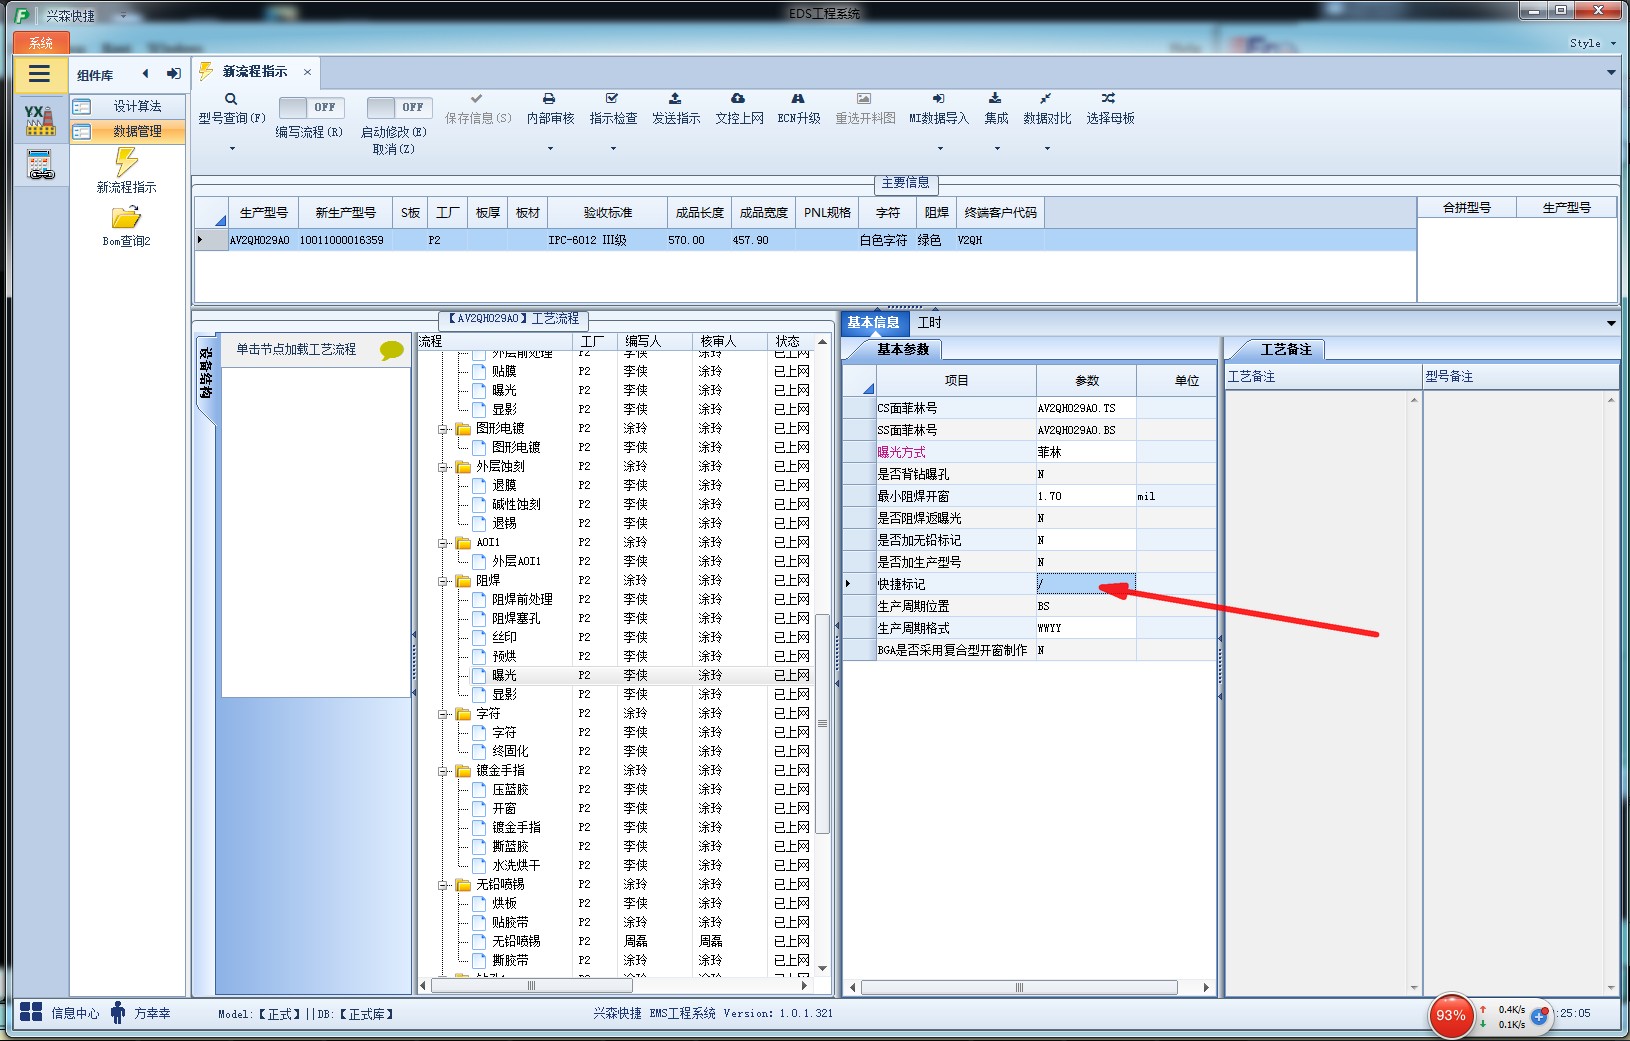This screenshot has width=1630, height=1041.
Task: Select the 新流程指示 document tab
Action: tap(255, 72)
